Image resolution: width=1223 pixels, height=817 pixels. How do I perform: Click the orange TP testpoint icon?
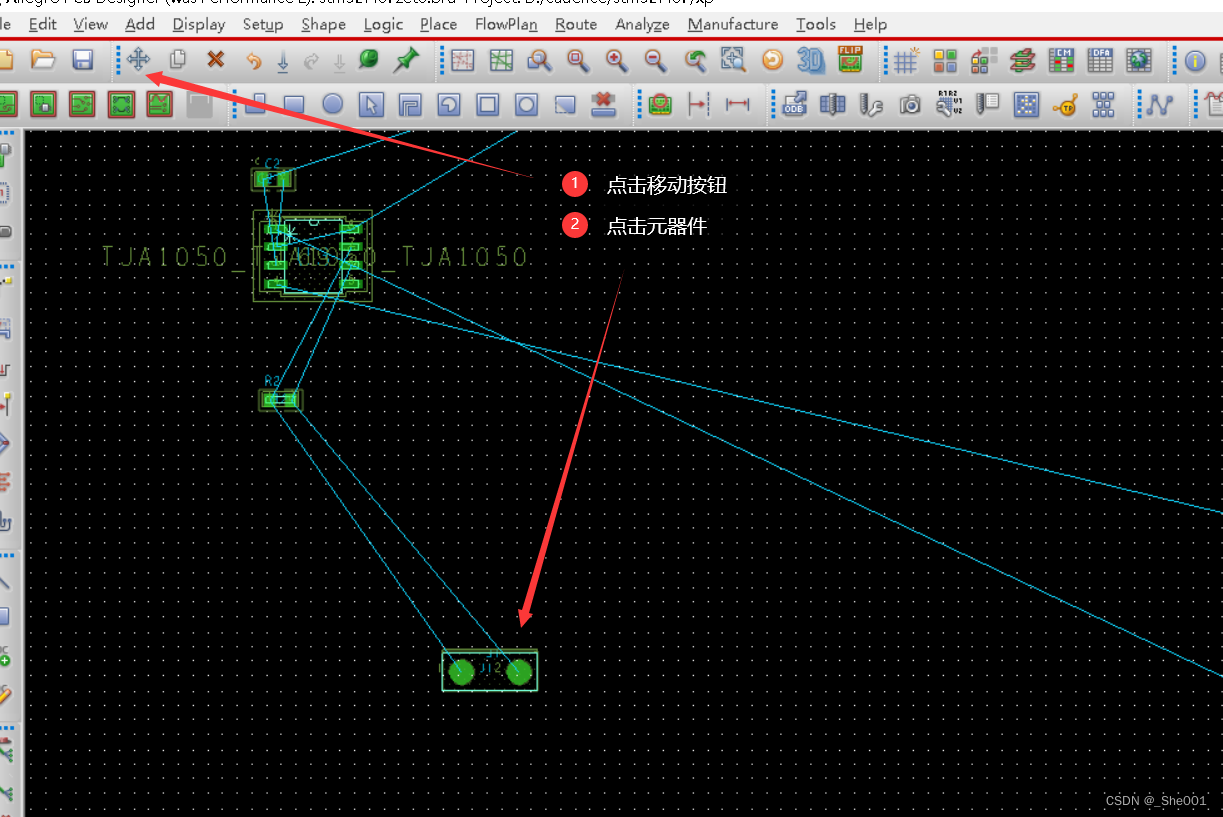[x=1065, y=104]
